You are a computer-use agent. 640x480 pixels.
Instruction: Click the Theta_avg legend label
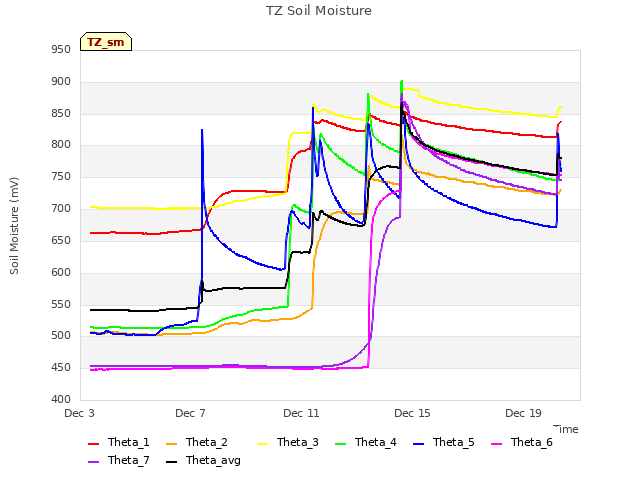pyautogui.click(x=213, y=460)
